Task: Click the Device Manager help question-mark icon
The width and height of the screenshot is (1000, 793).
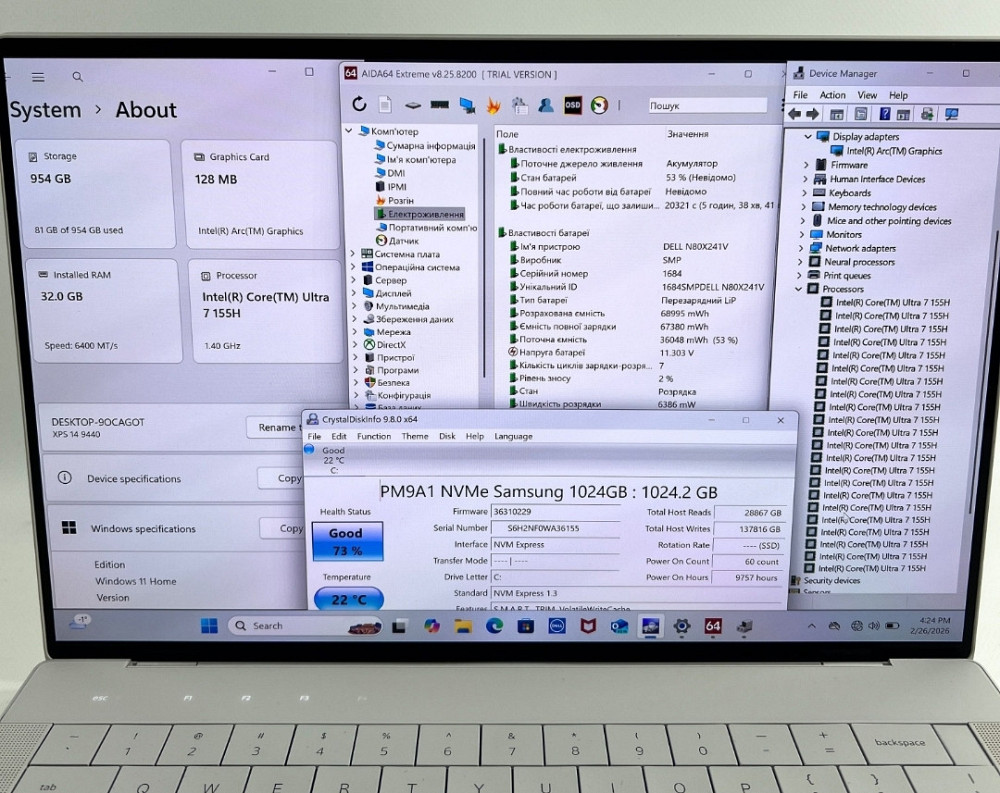Action: (884, 114)
